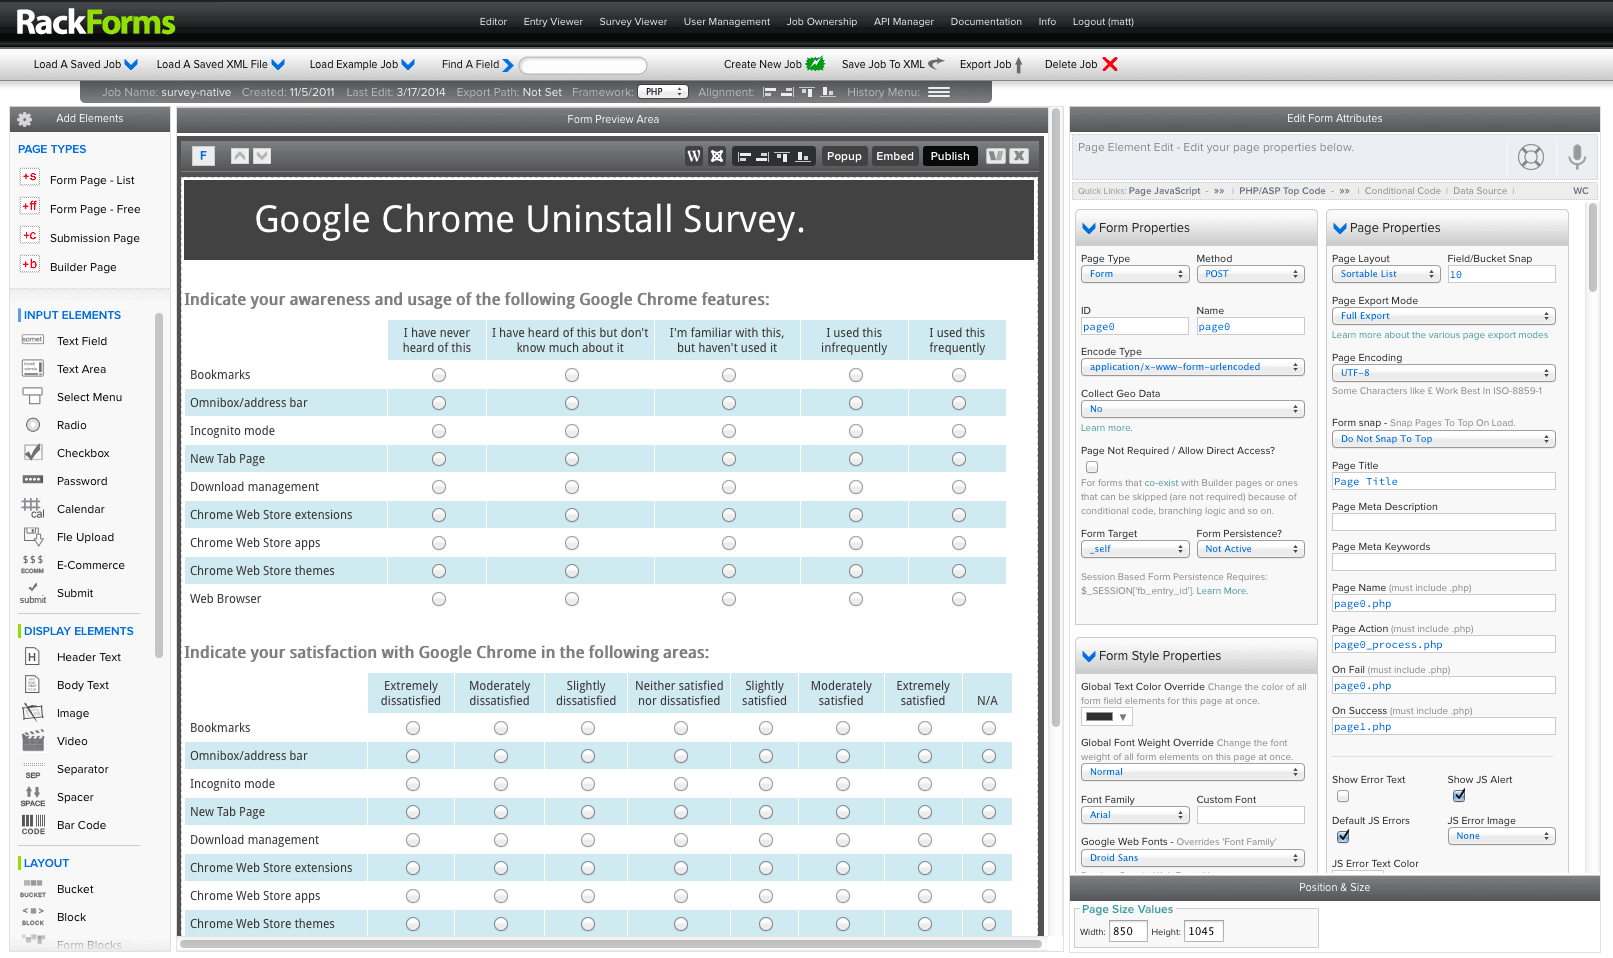1613x958 pixels.
Task: Open the Framework PHP dropdown
Action: click(x=663, y=92)
